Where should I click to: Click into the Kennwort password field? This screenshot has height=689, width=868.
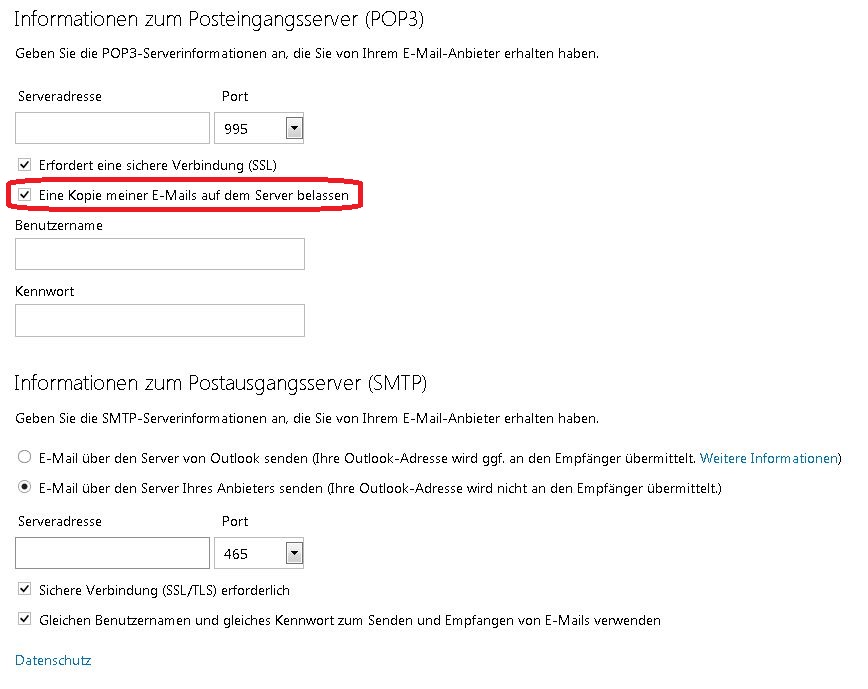point(160,320)
